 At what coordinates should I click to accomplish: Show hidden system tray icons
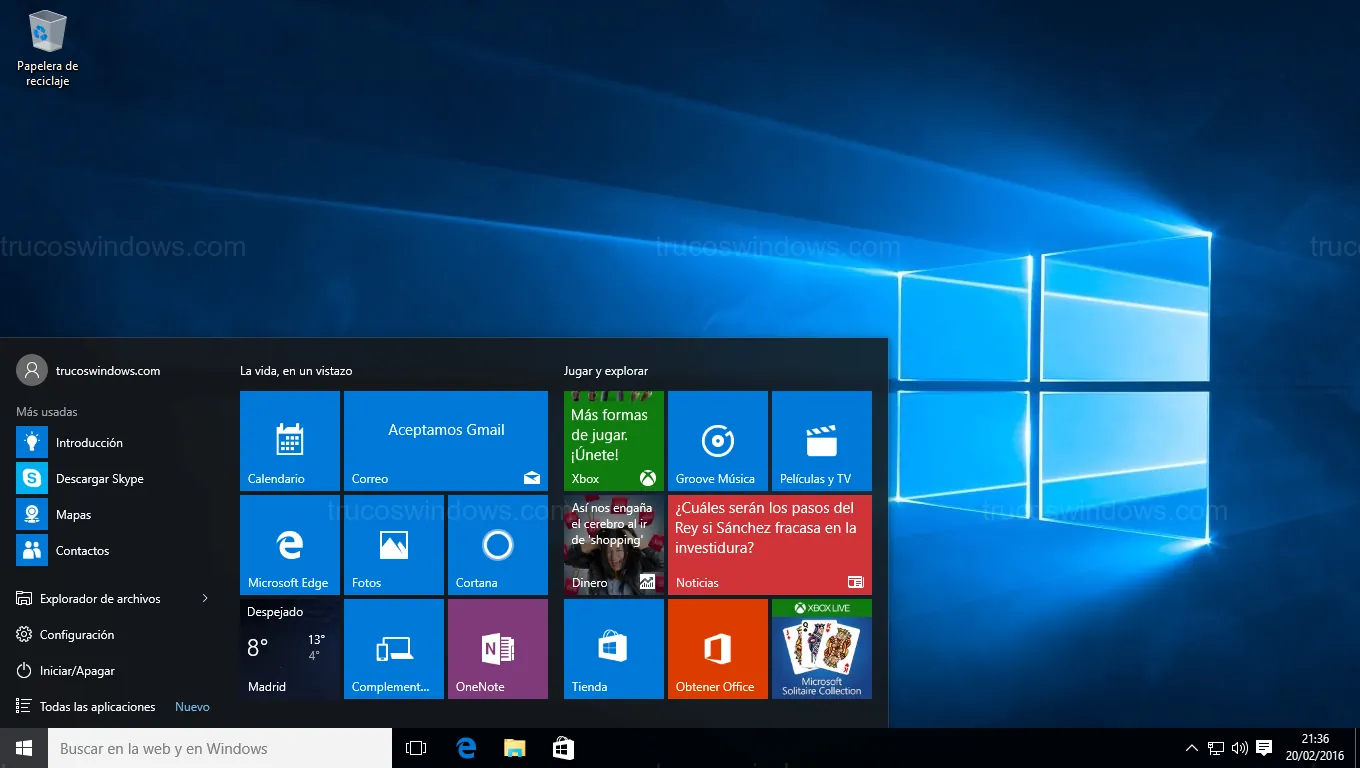pyautogui.click(x=1191, y=748)
